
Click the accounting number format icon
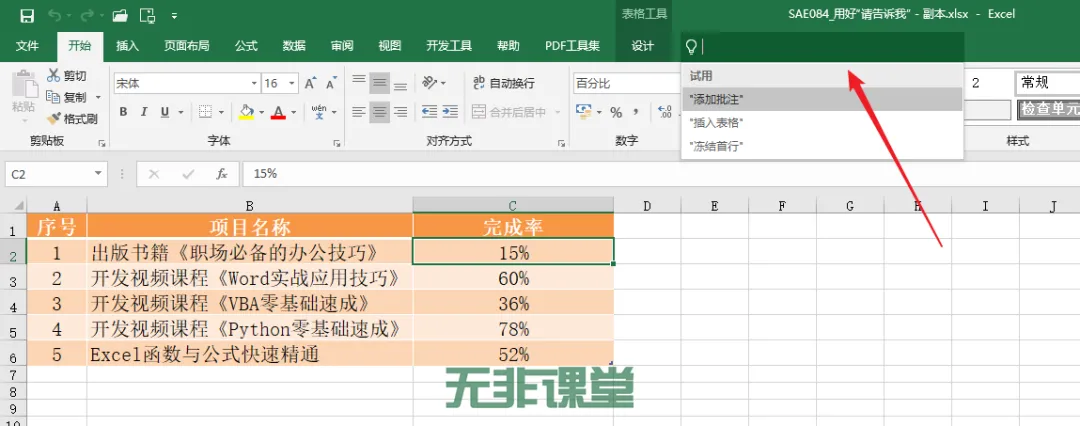[x=583, y=112]
